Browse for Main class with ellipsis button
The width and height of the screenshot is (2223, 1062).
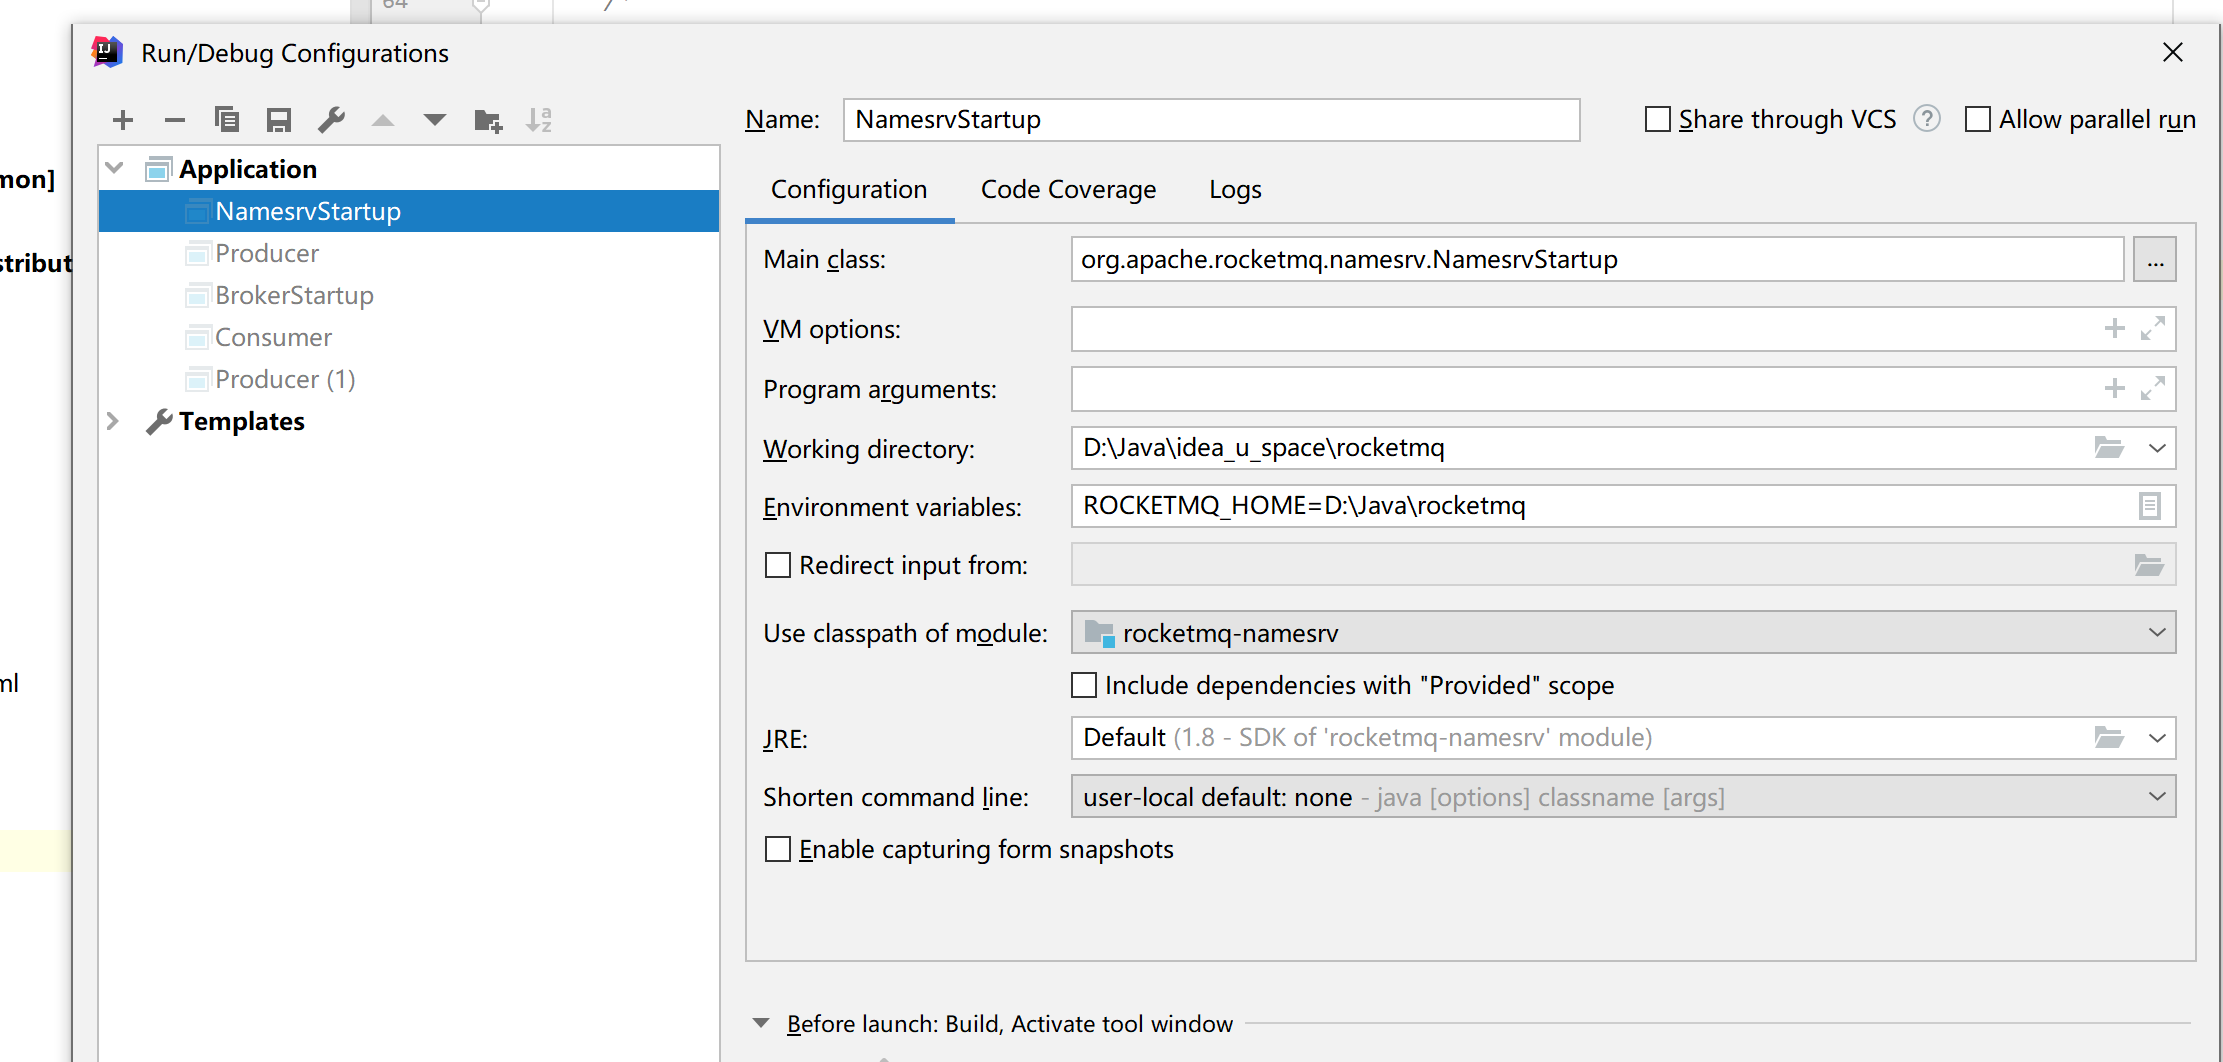coord(2155,260)
